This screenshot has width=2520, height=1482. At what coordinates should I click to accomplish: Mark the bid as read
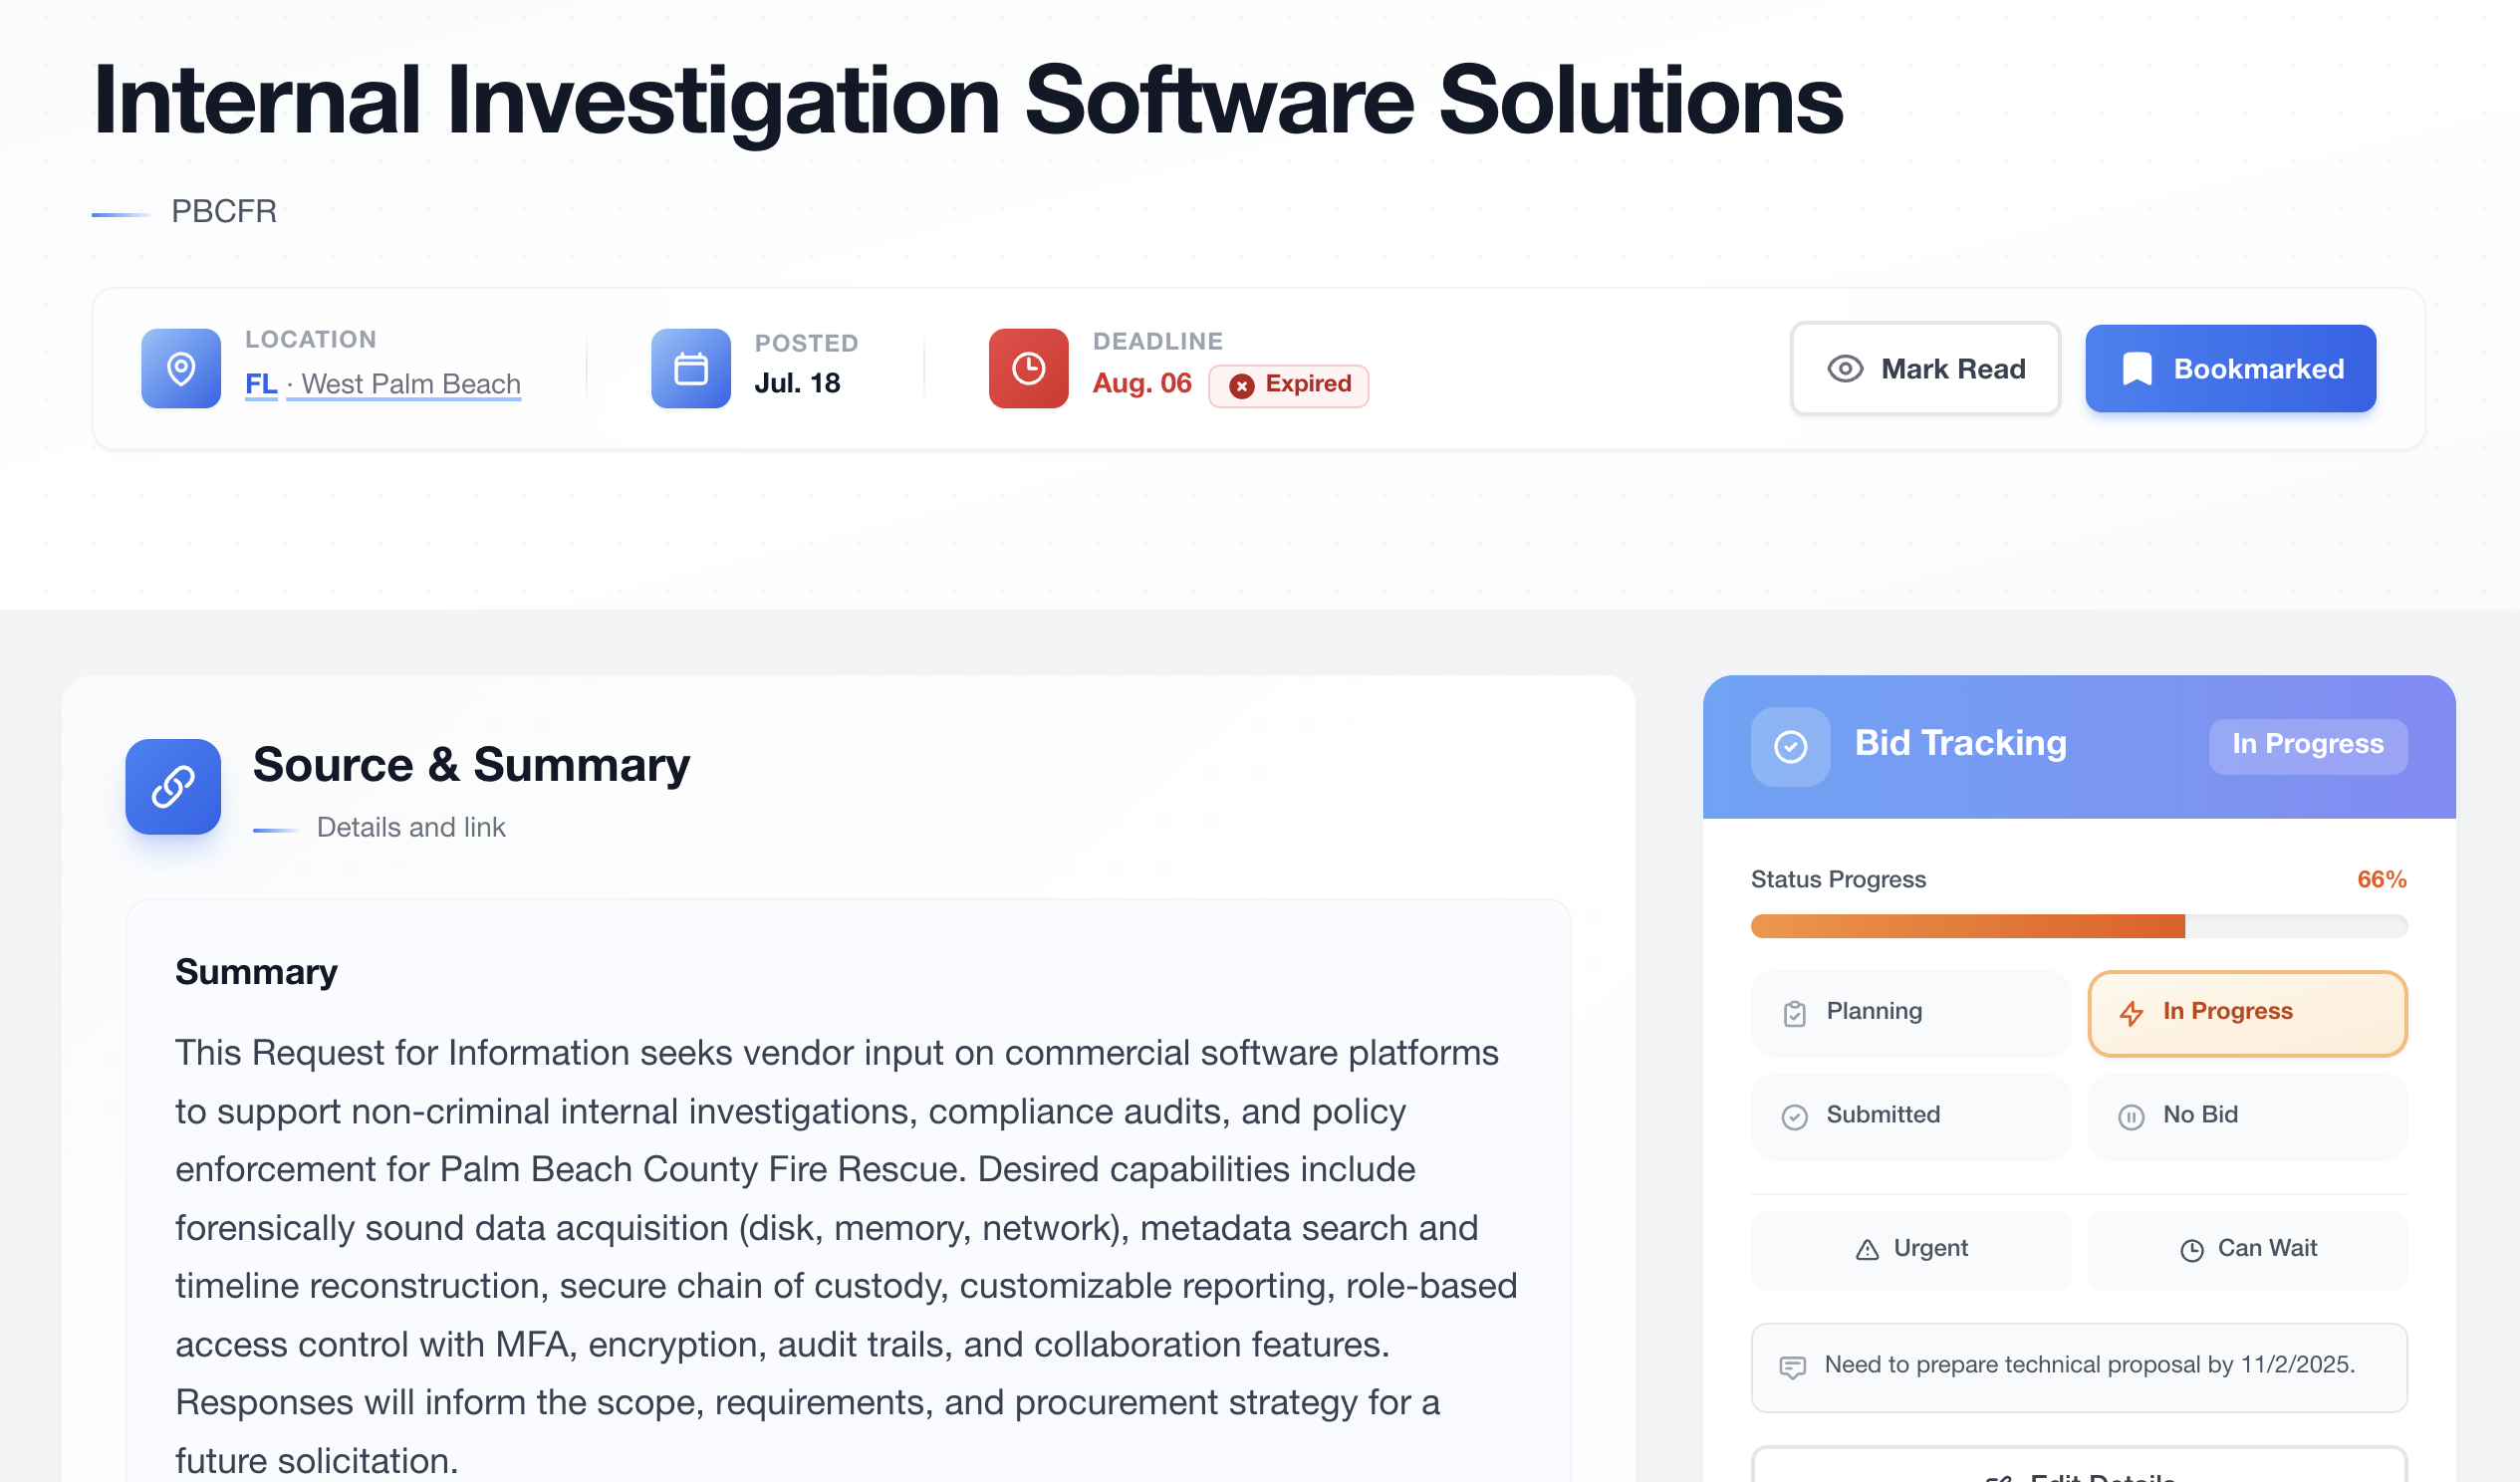click(1925, 368)
